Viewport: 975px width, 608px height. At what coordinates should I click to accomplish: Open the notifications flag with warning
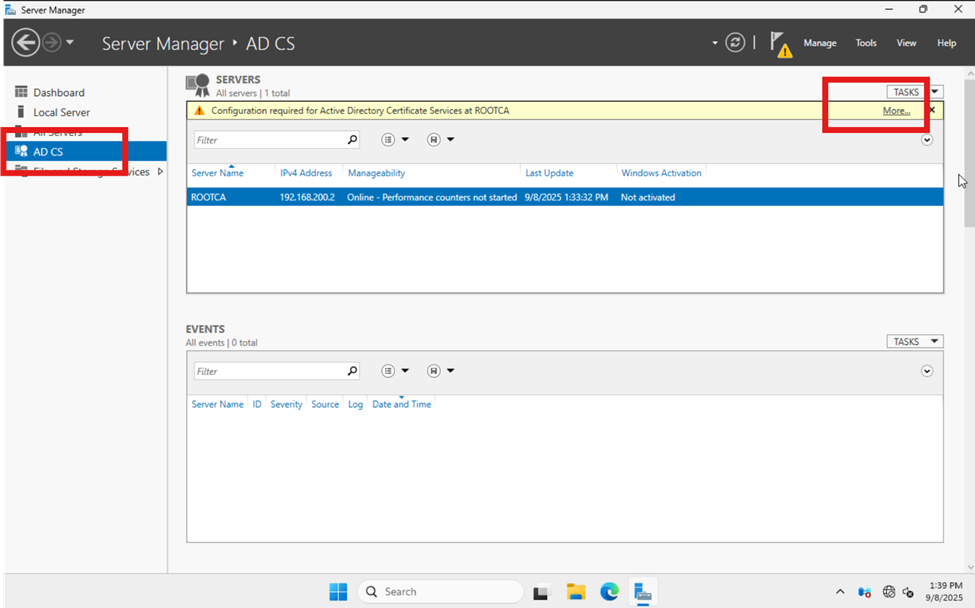coord(780,44)
